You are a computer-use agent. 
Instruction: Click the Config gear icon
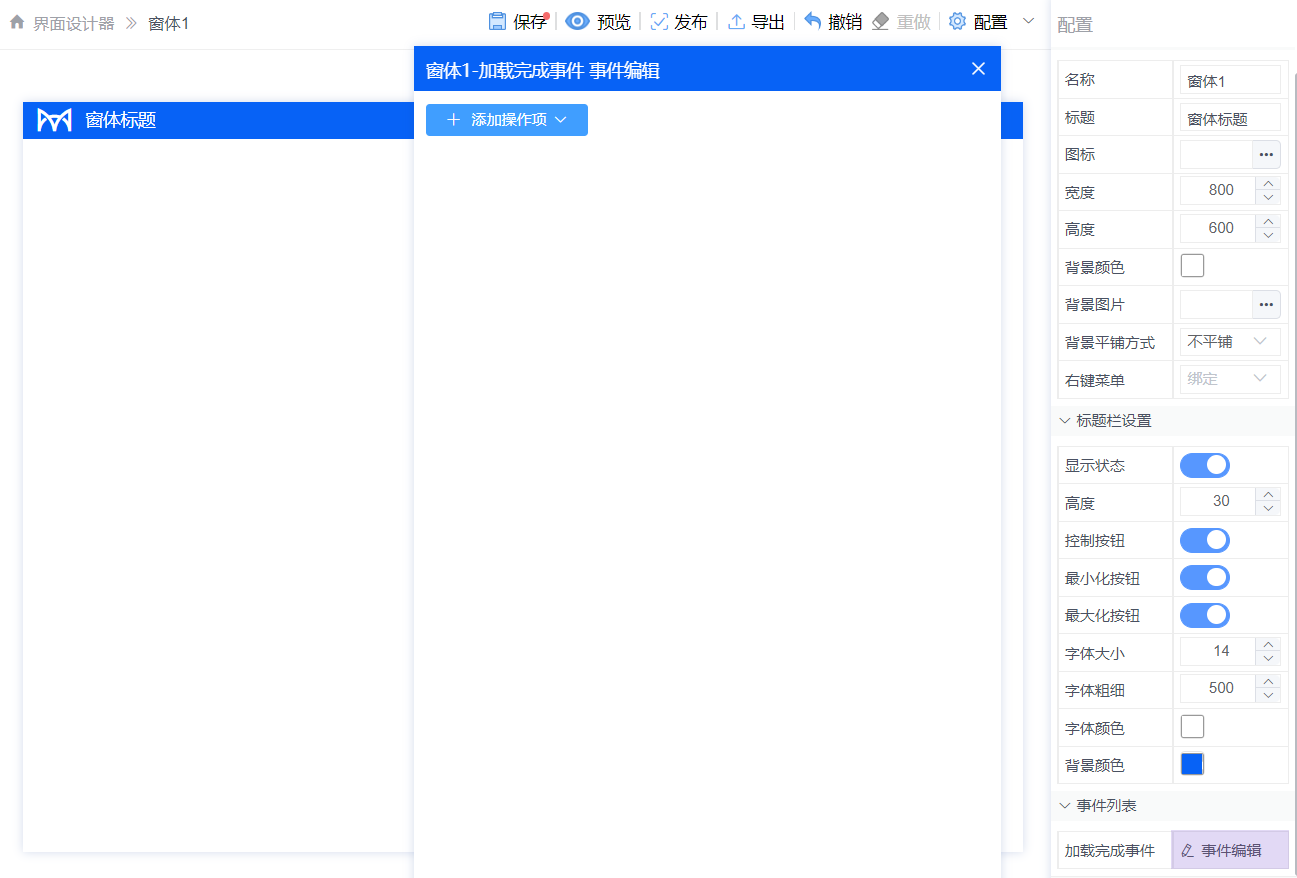957,22
